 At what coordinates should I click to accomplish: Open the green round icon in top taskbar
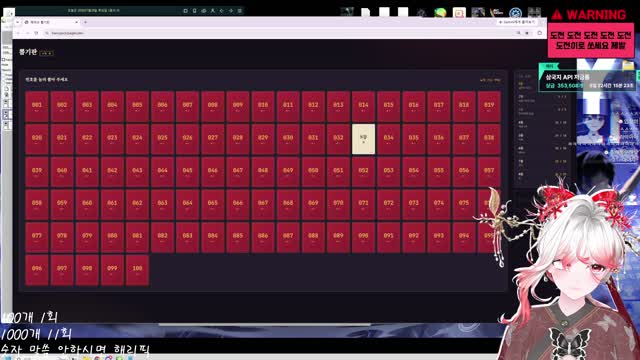pos(440,13)
